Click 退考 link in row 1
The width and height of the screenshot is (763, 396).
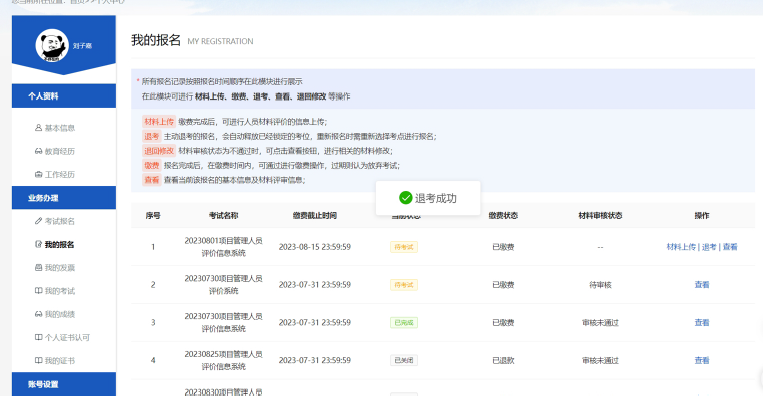(709, 247)
